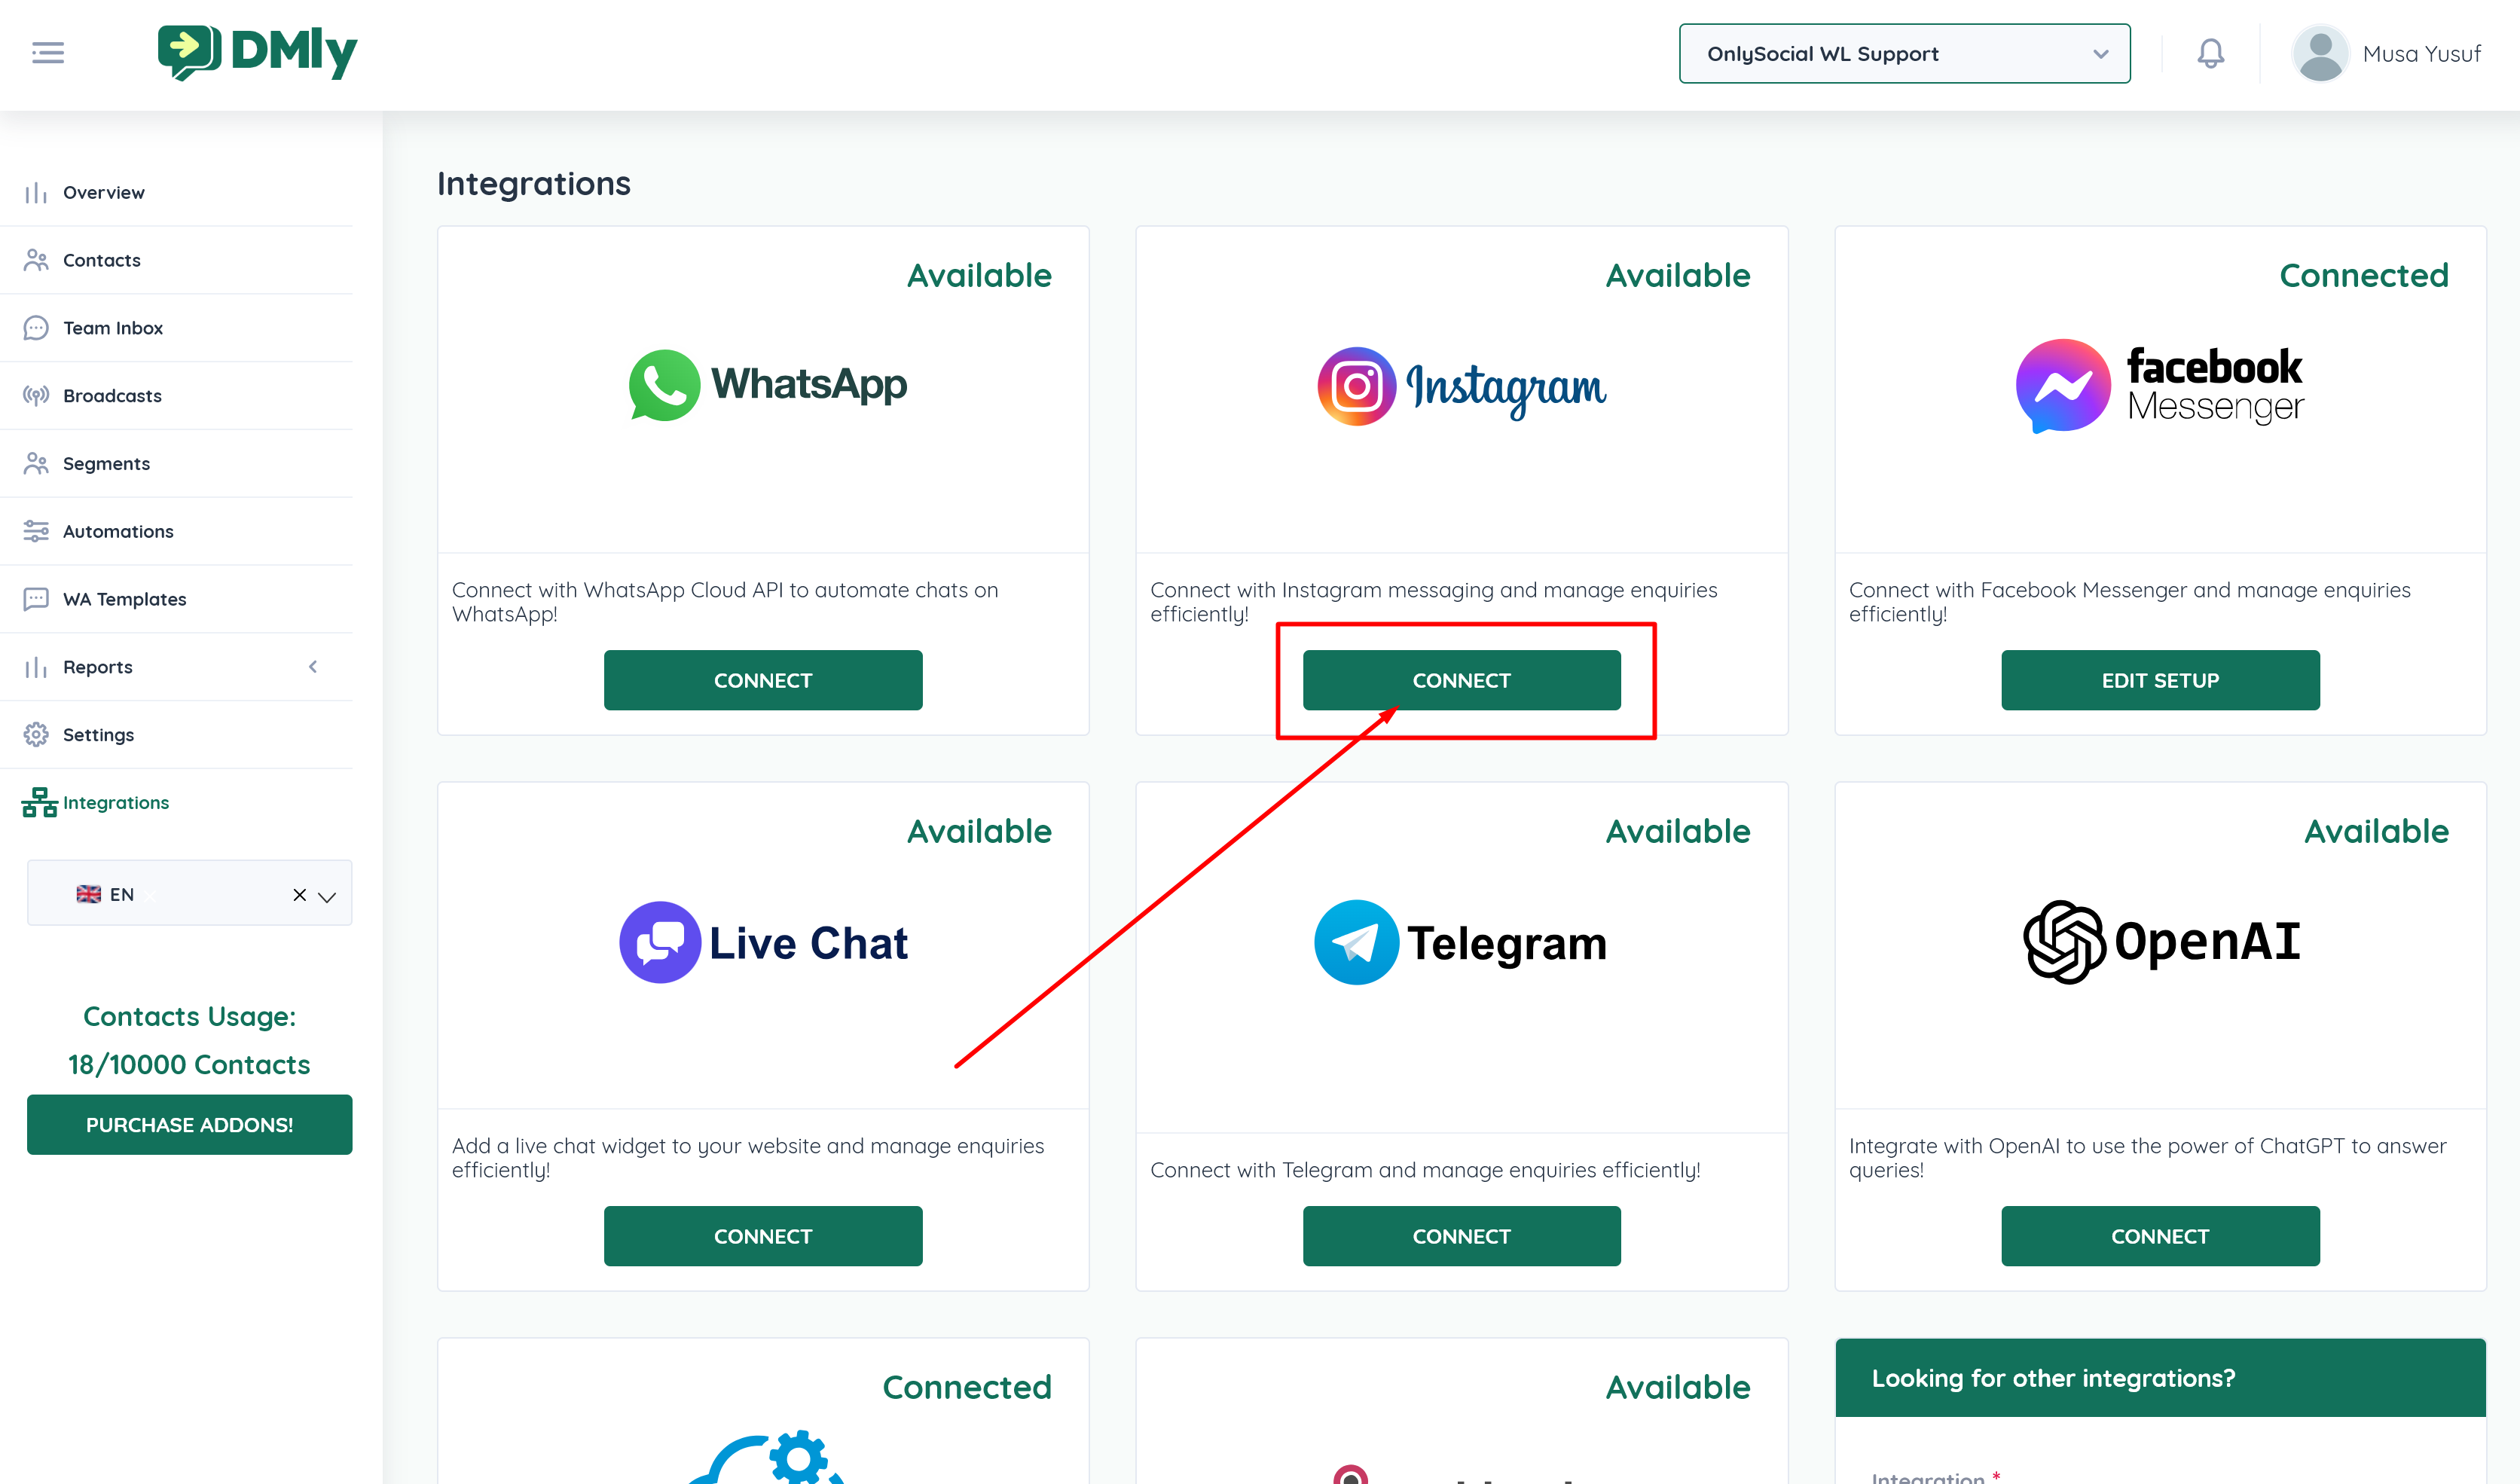Click the DMly logo
This screenshot has height=1484, width=2520.
point(258,52)
